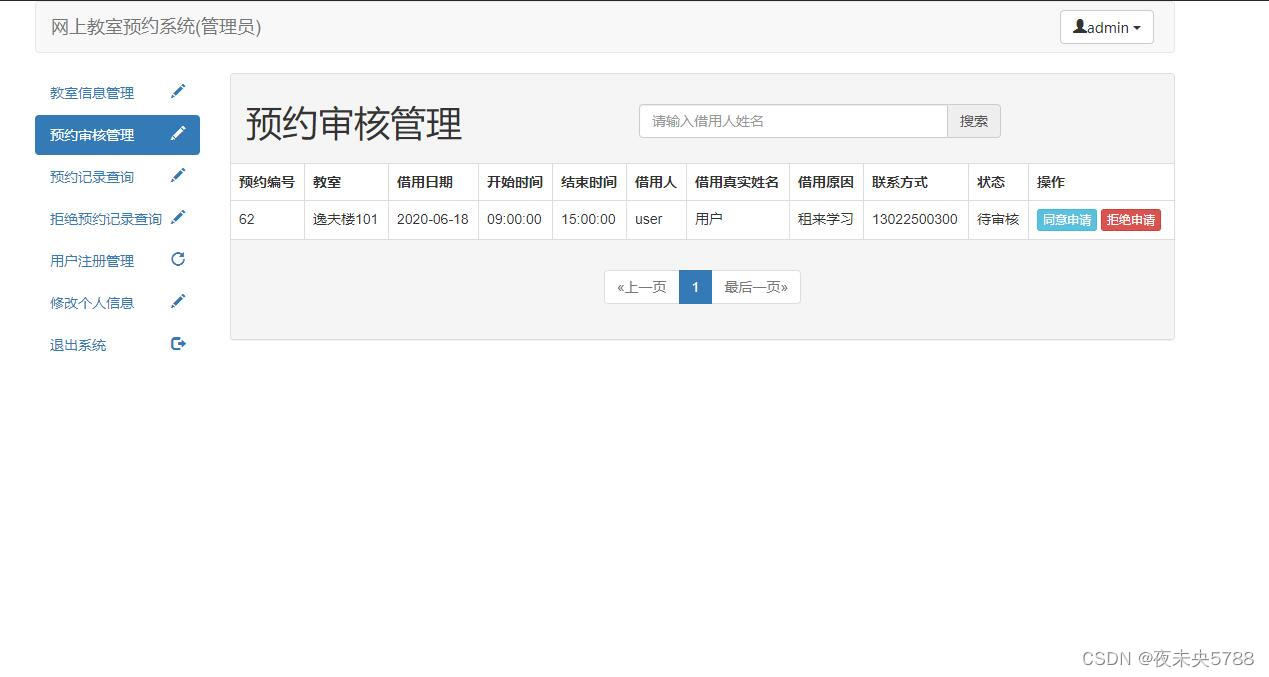Click 结束时间 column header
1269x677 pixels.
pyautogui.click(x=589, y=182)
